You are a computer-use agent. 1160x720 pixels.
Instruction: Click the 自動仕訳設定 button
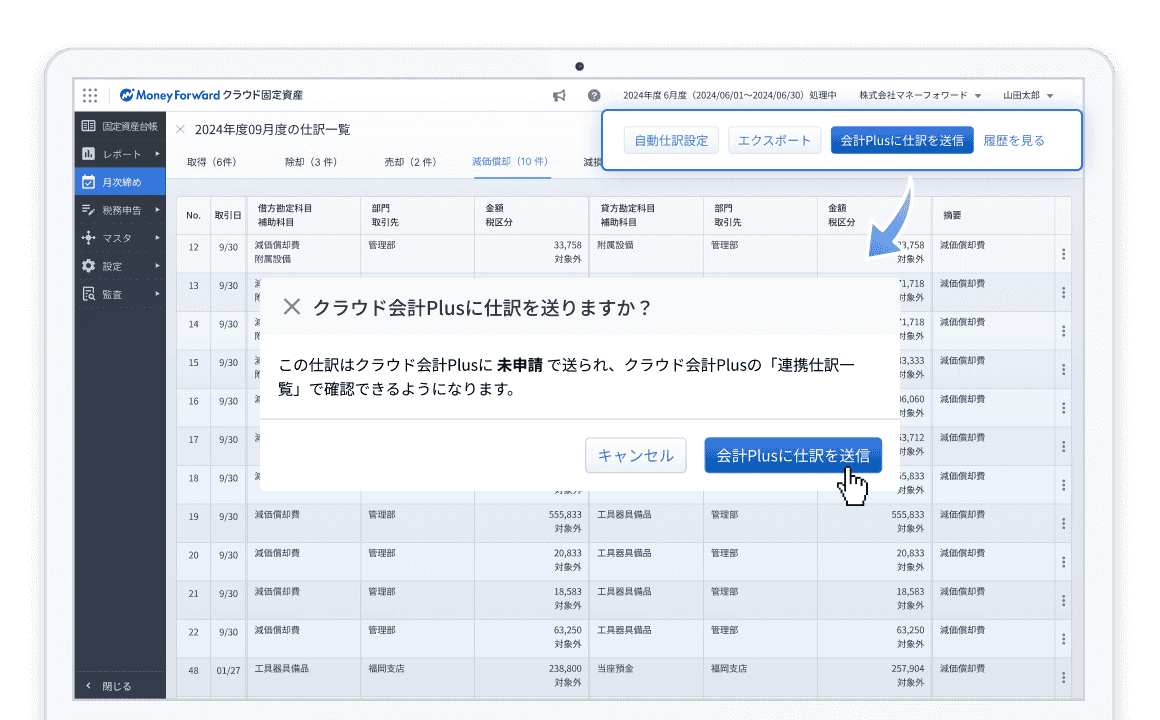(671, 141)
